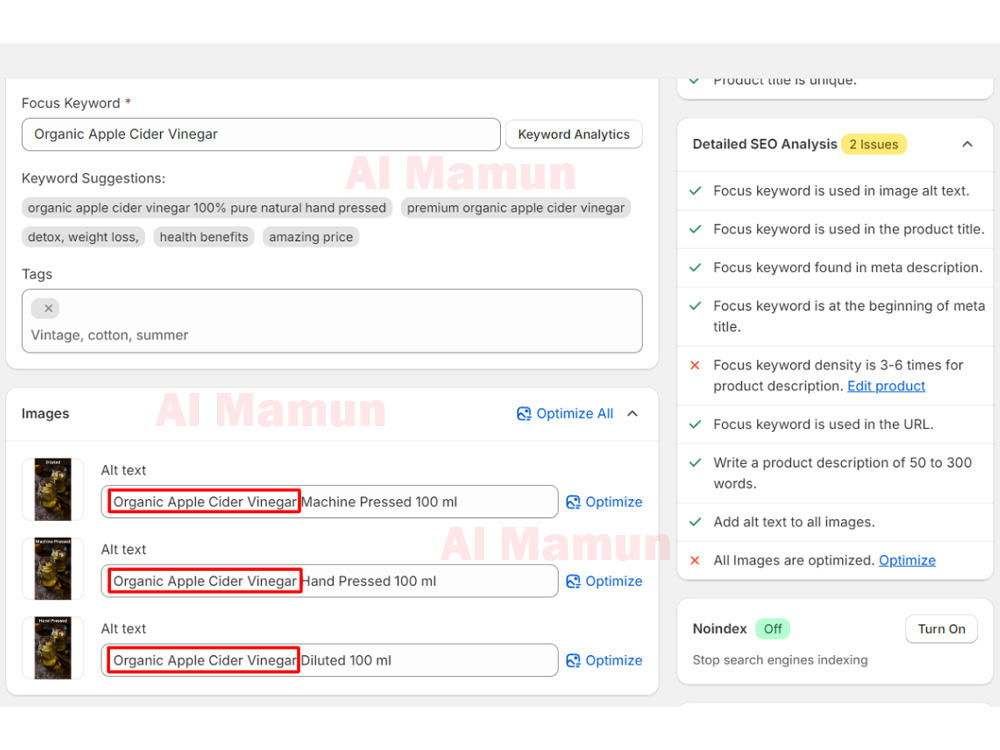Image resolution: width=1000 pixels, height=750 pixels.
Task: Open the Machine Pressed image thumbnail
Action: 53,489
